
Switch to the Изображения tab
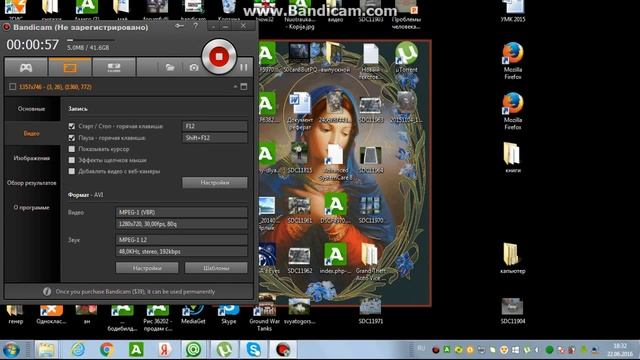(31, 158)
